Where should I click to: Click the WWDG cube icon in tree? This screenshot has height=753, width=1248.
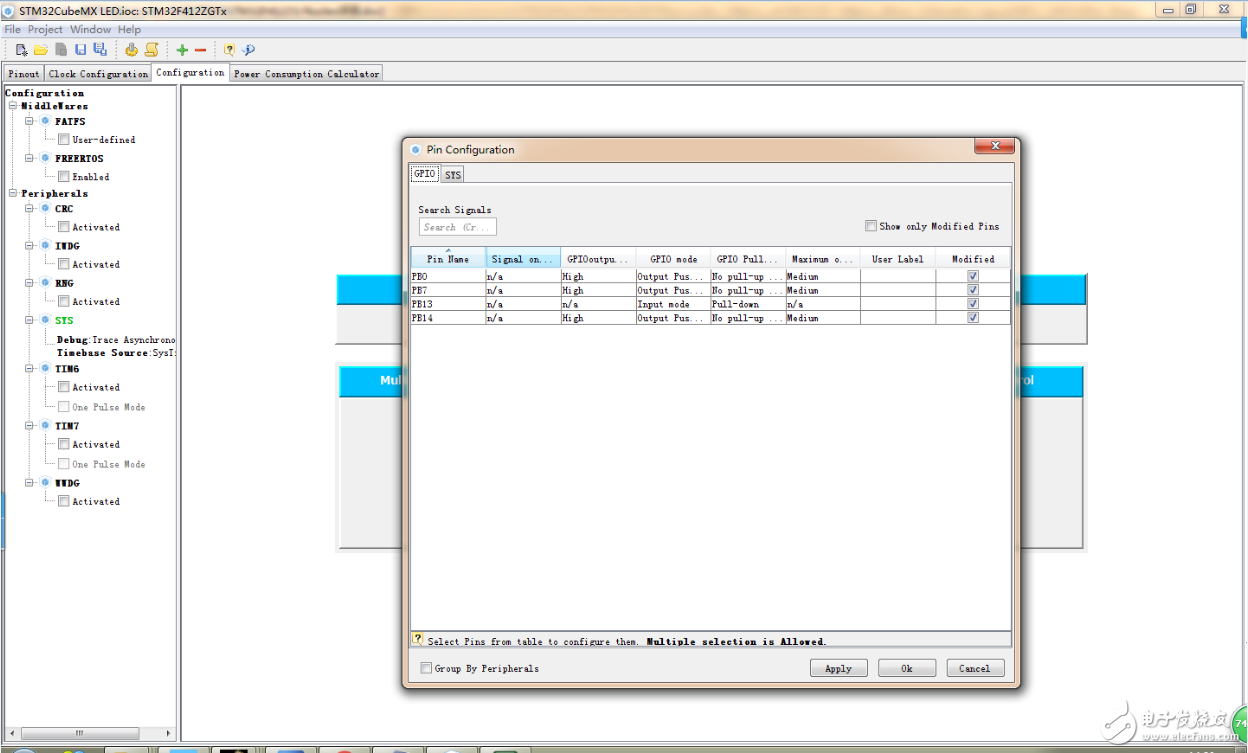tap(45, 482)
